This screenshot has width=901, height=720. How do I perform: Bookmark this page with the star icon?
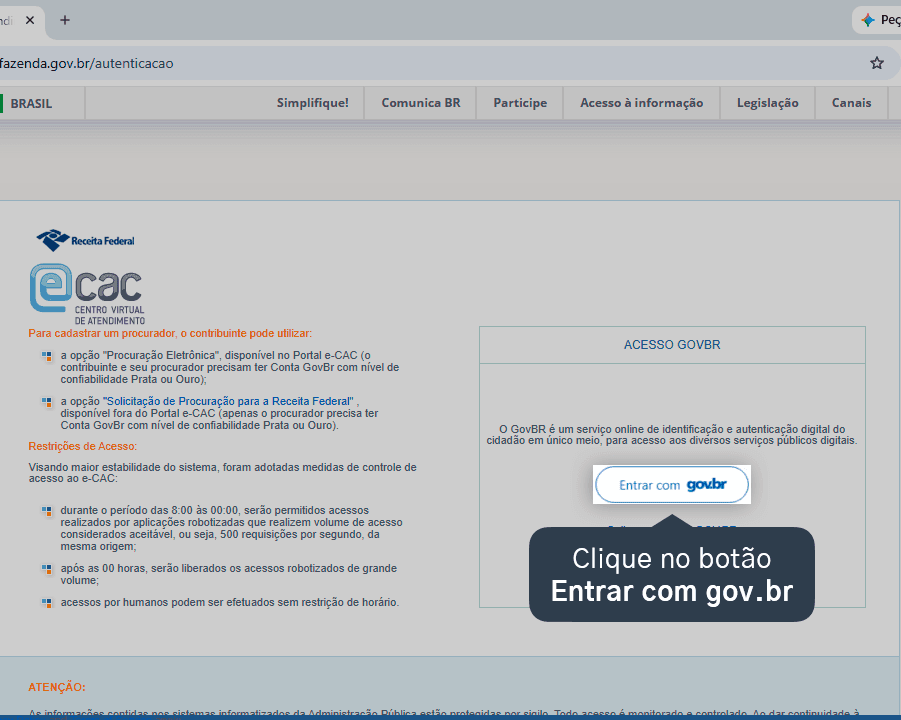click(x=876, y=63)
